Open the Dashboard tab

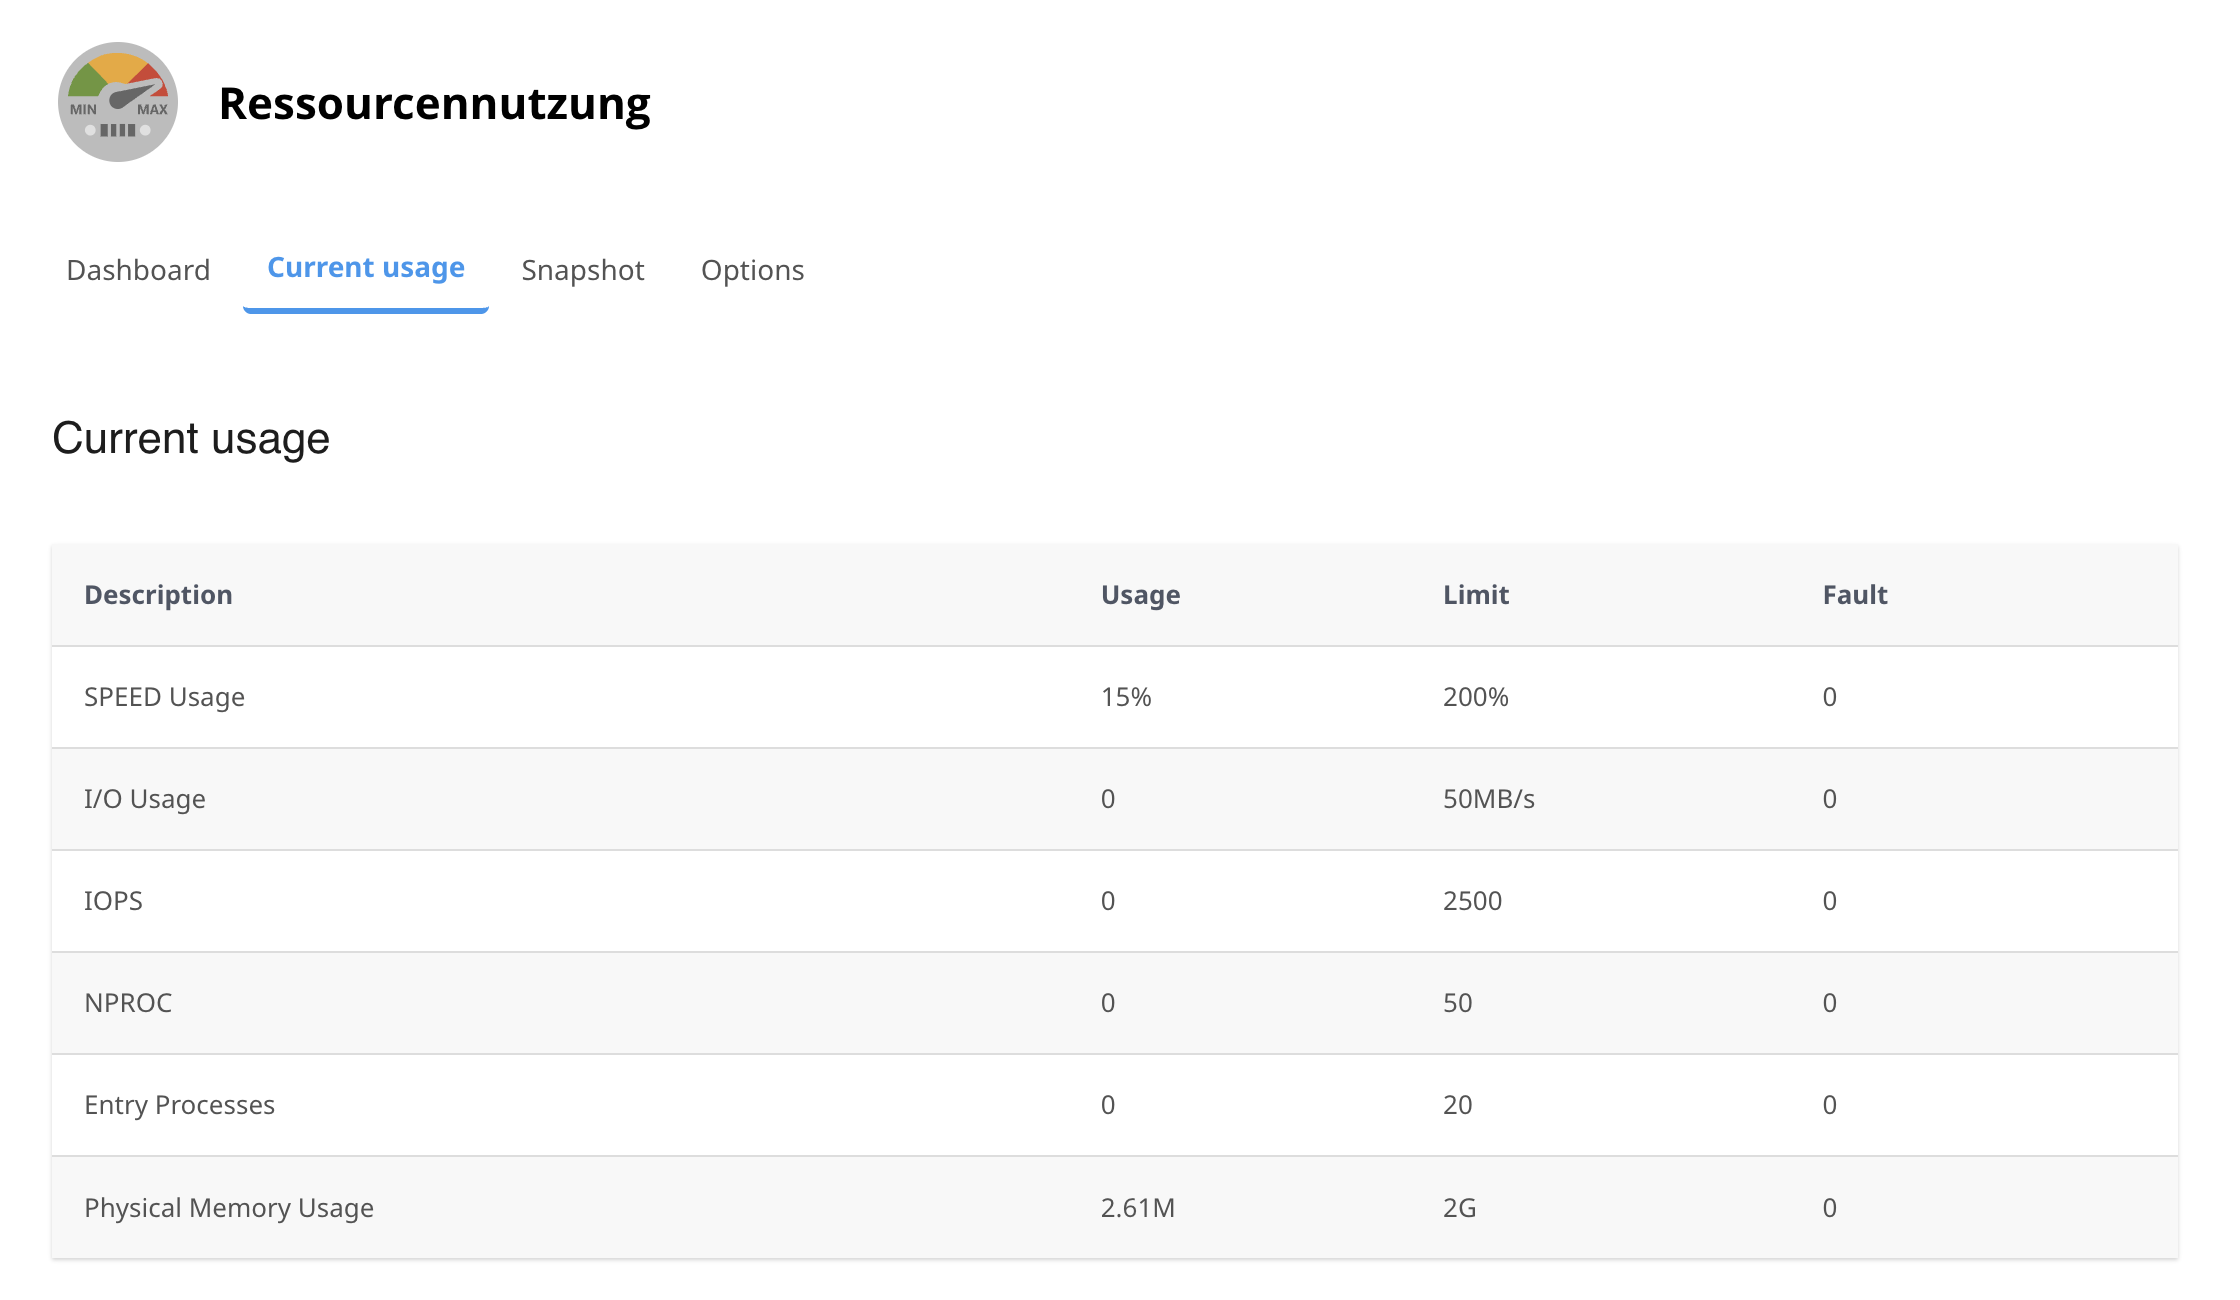tap(138, 270)
